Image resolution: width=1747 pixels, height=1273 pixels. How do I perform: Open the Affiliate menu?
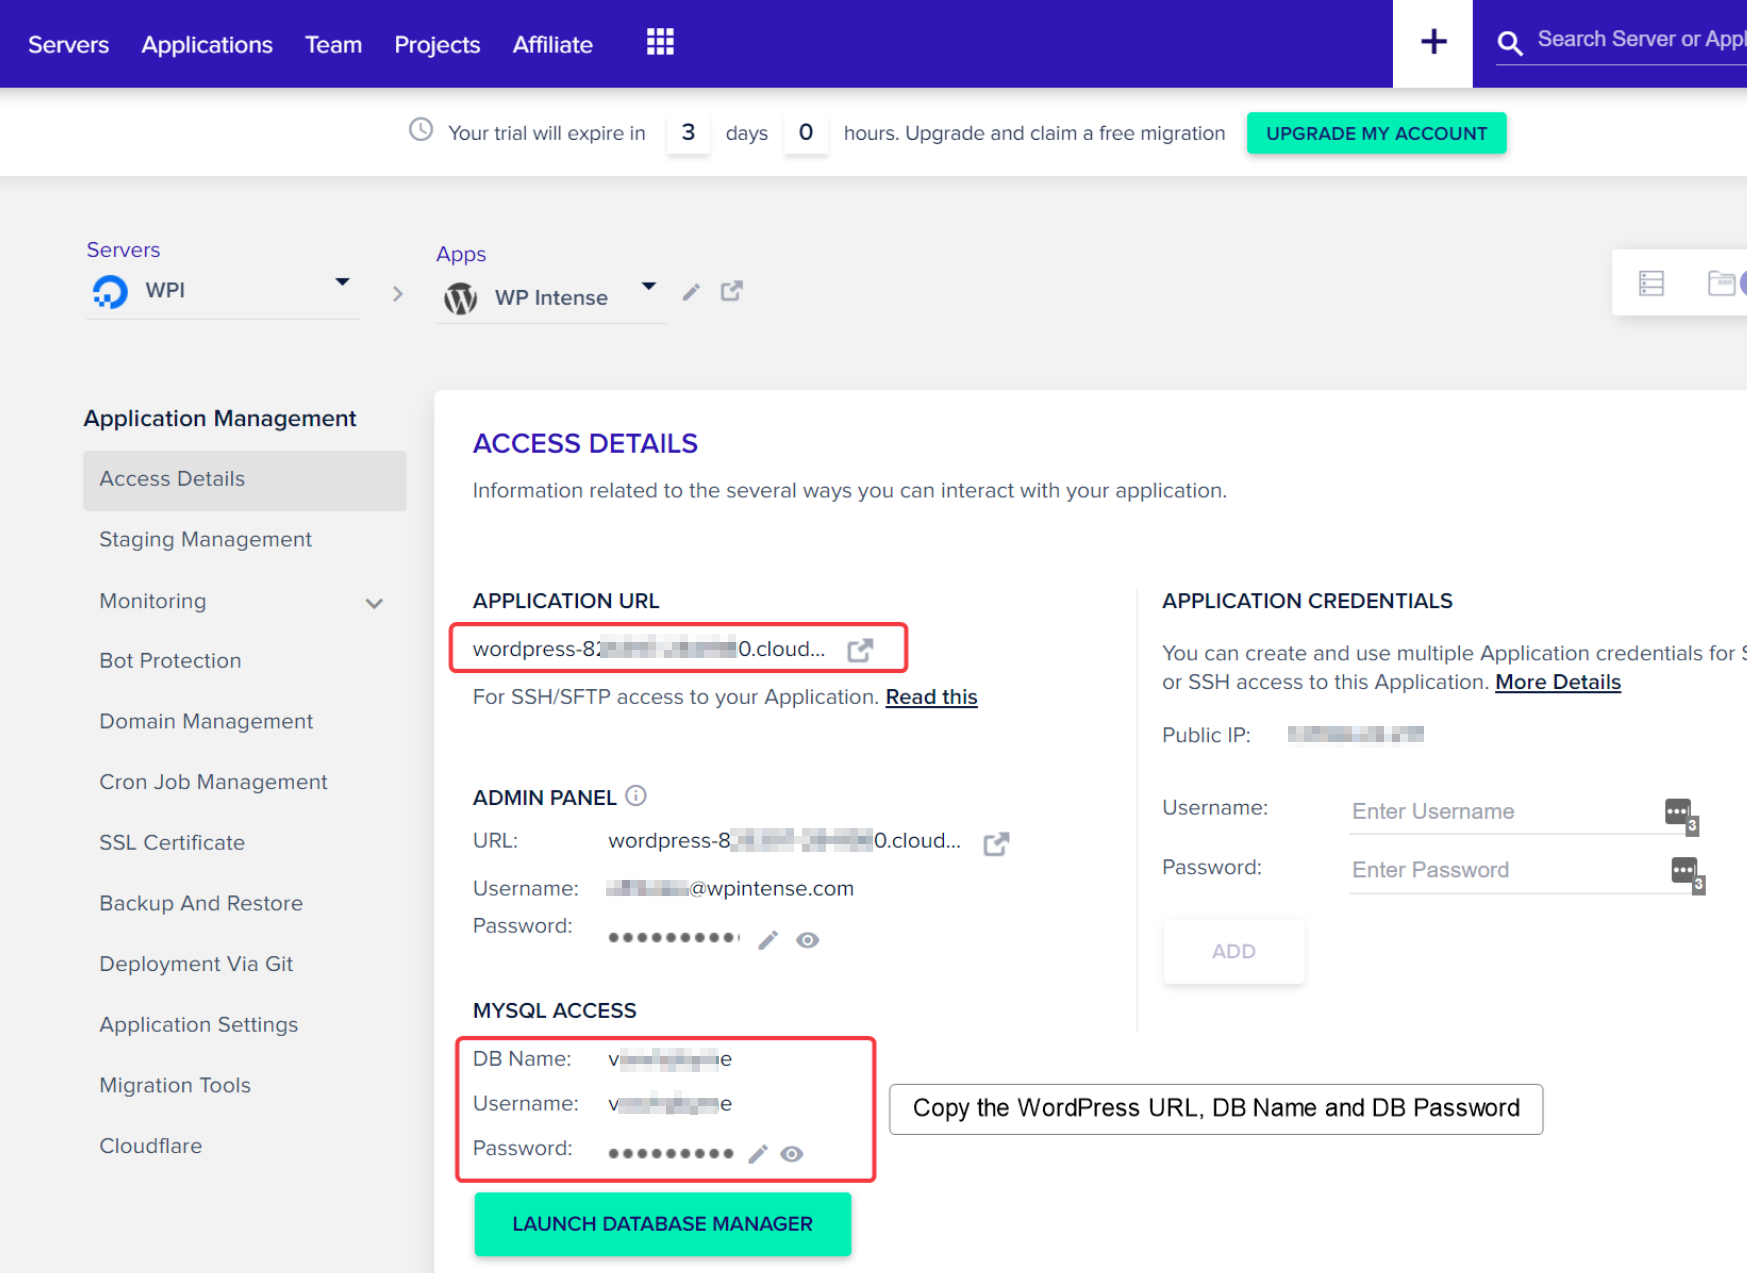point(553,45)
